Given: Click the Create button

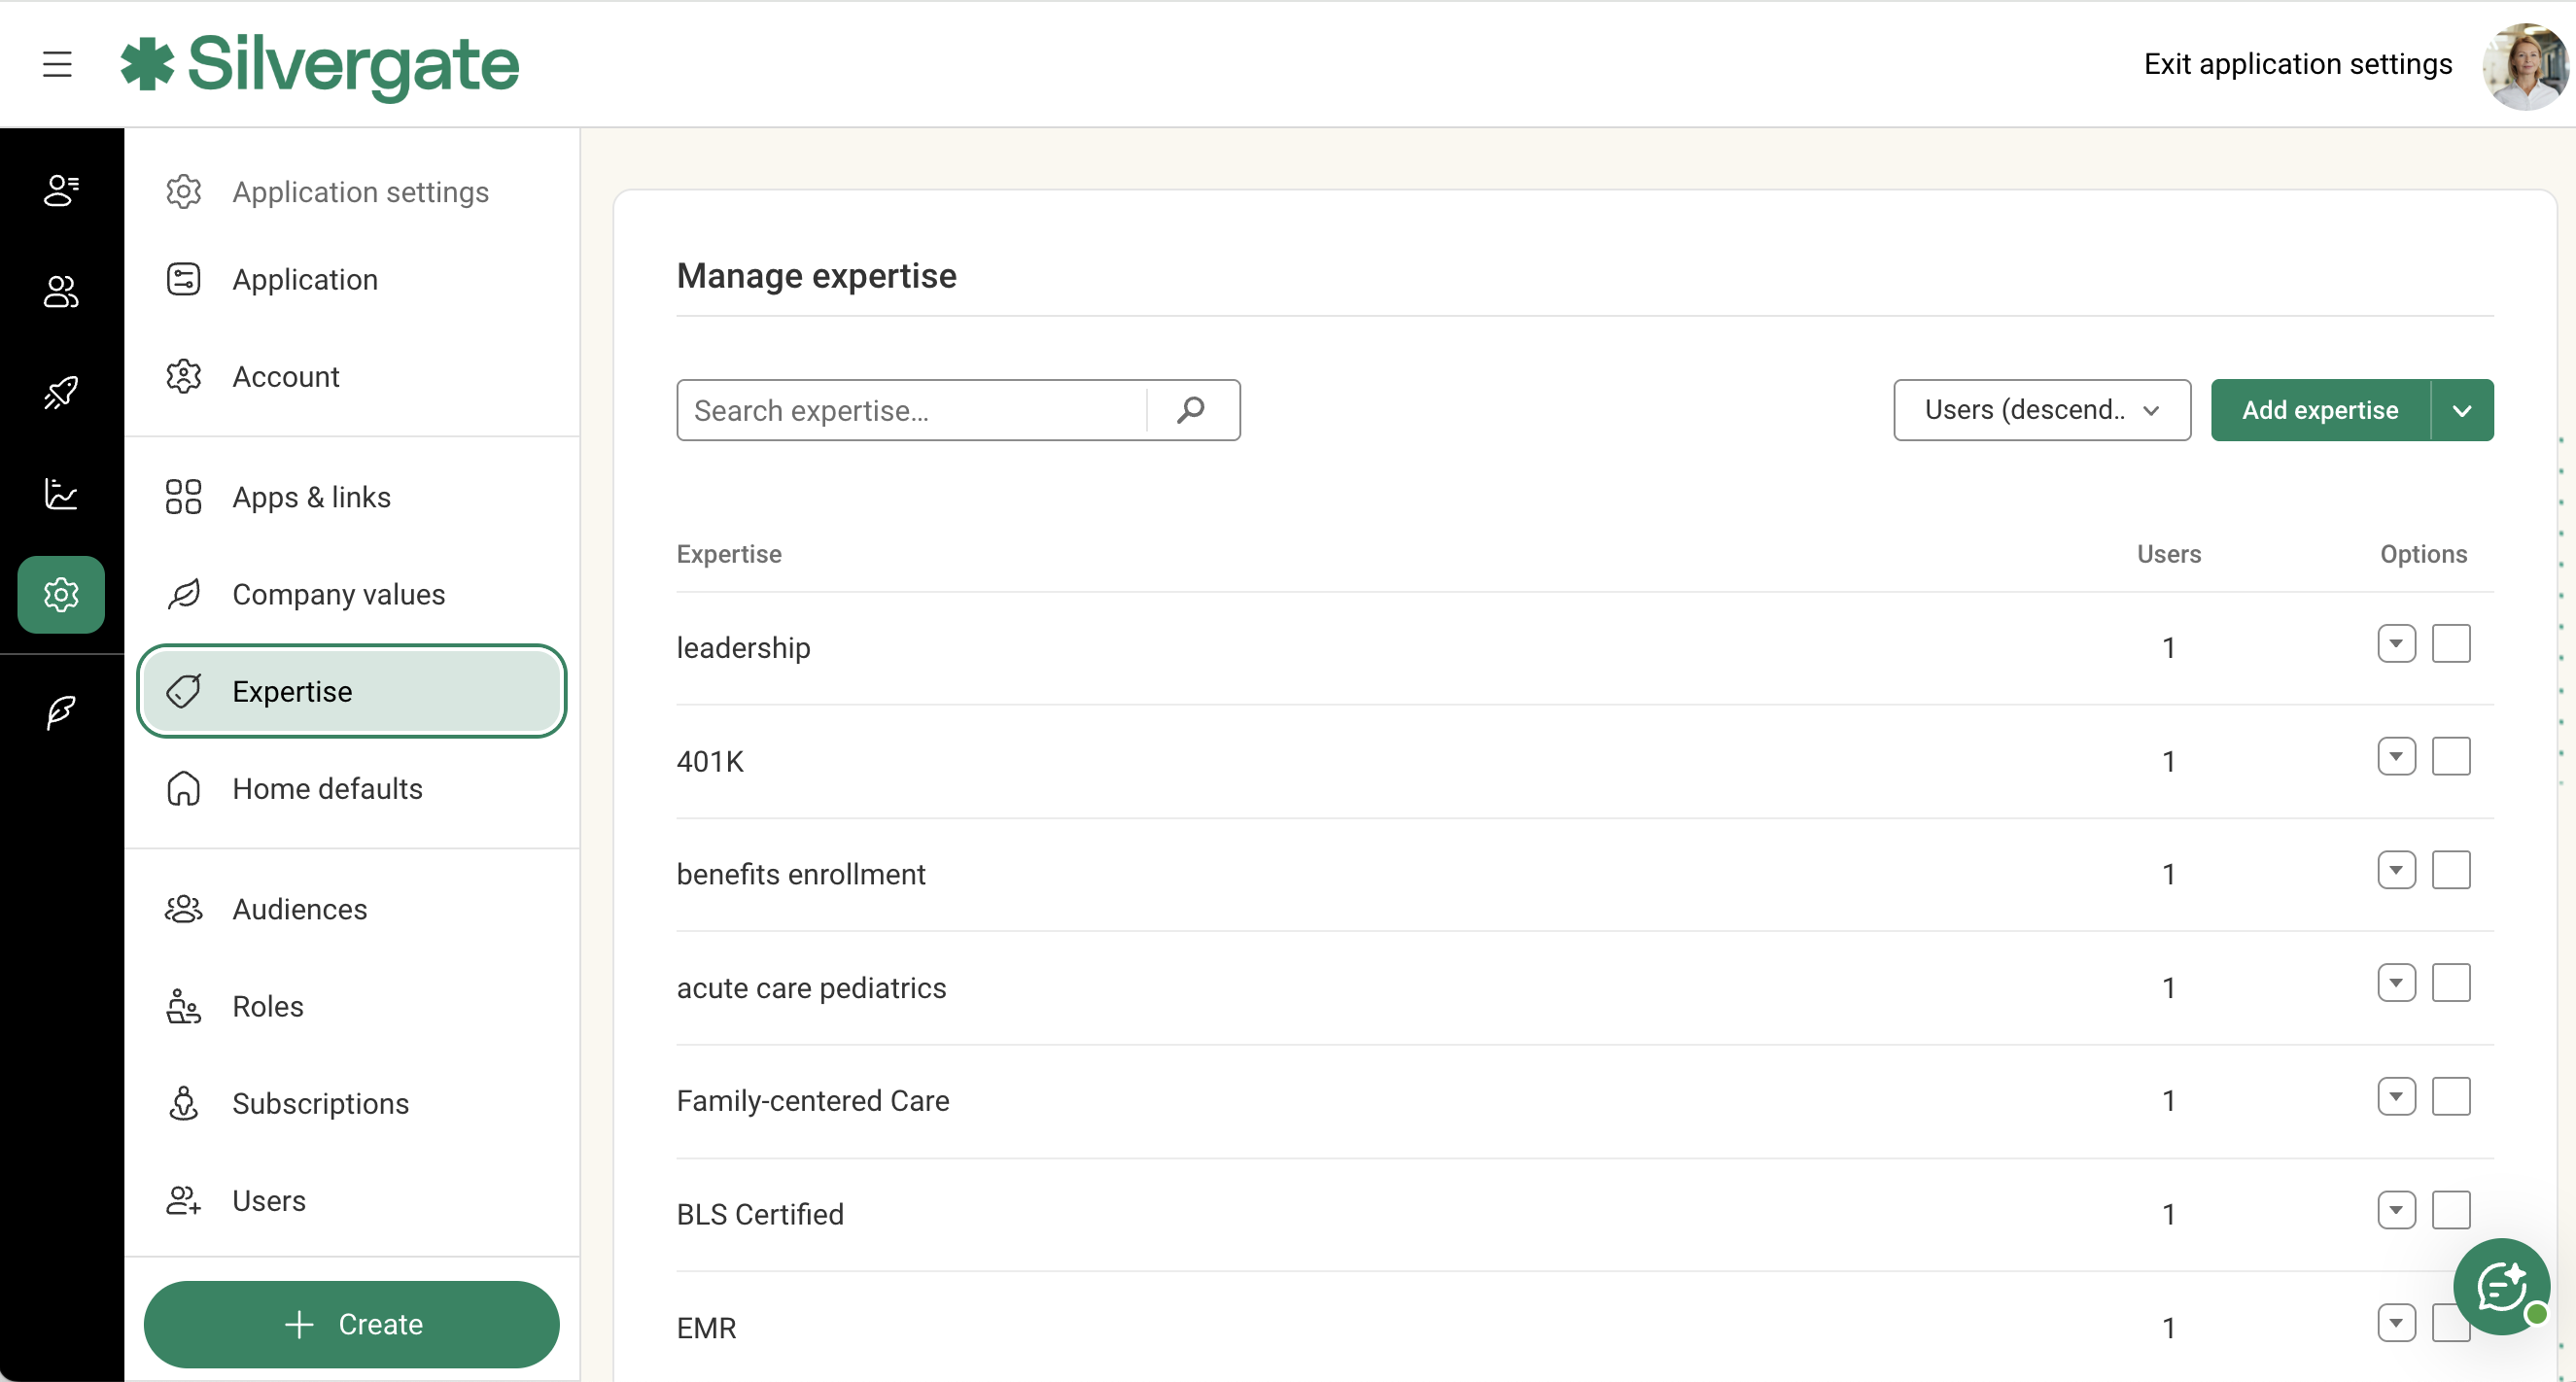Looking at the screenshot, I should click(x=352, y=1324).
